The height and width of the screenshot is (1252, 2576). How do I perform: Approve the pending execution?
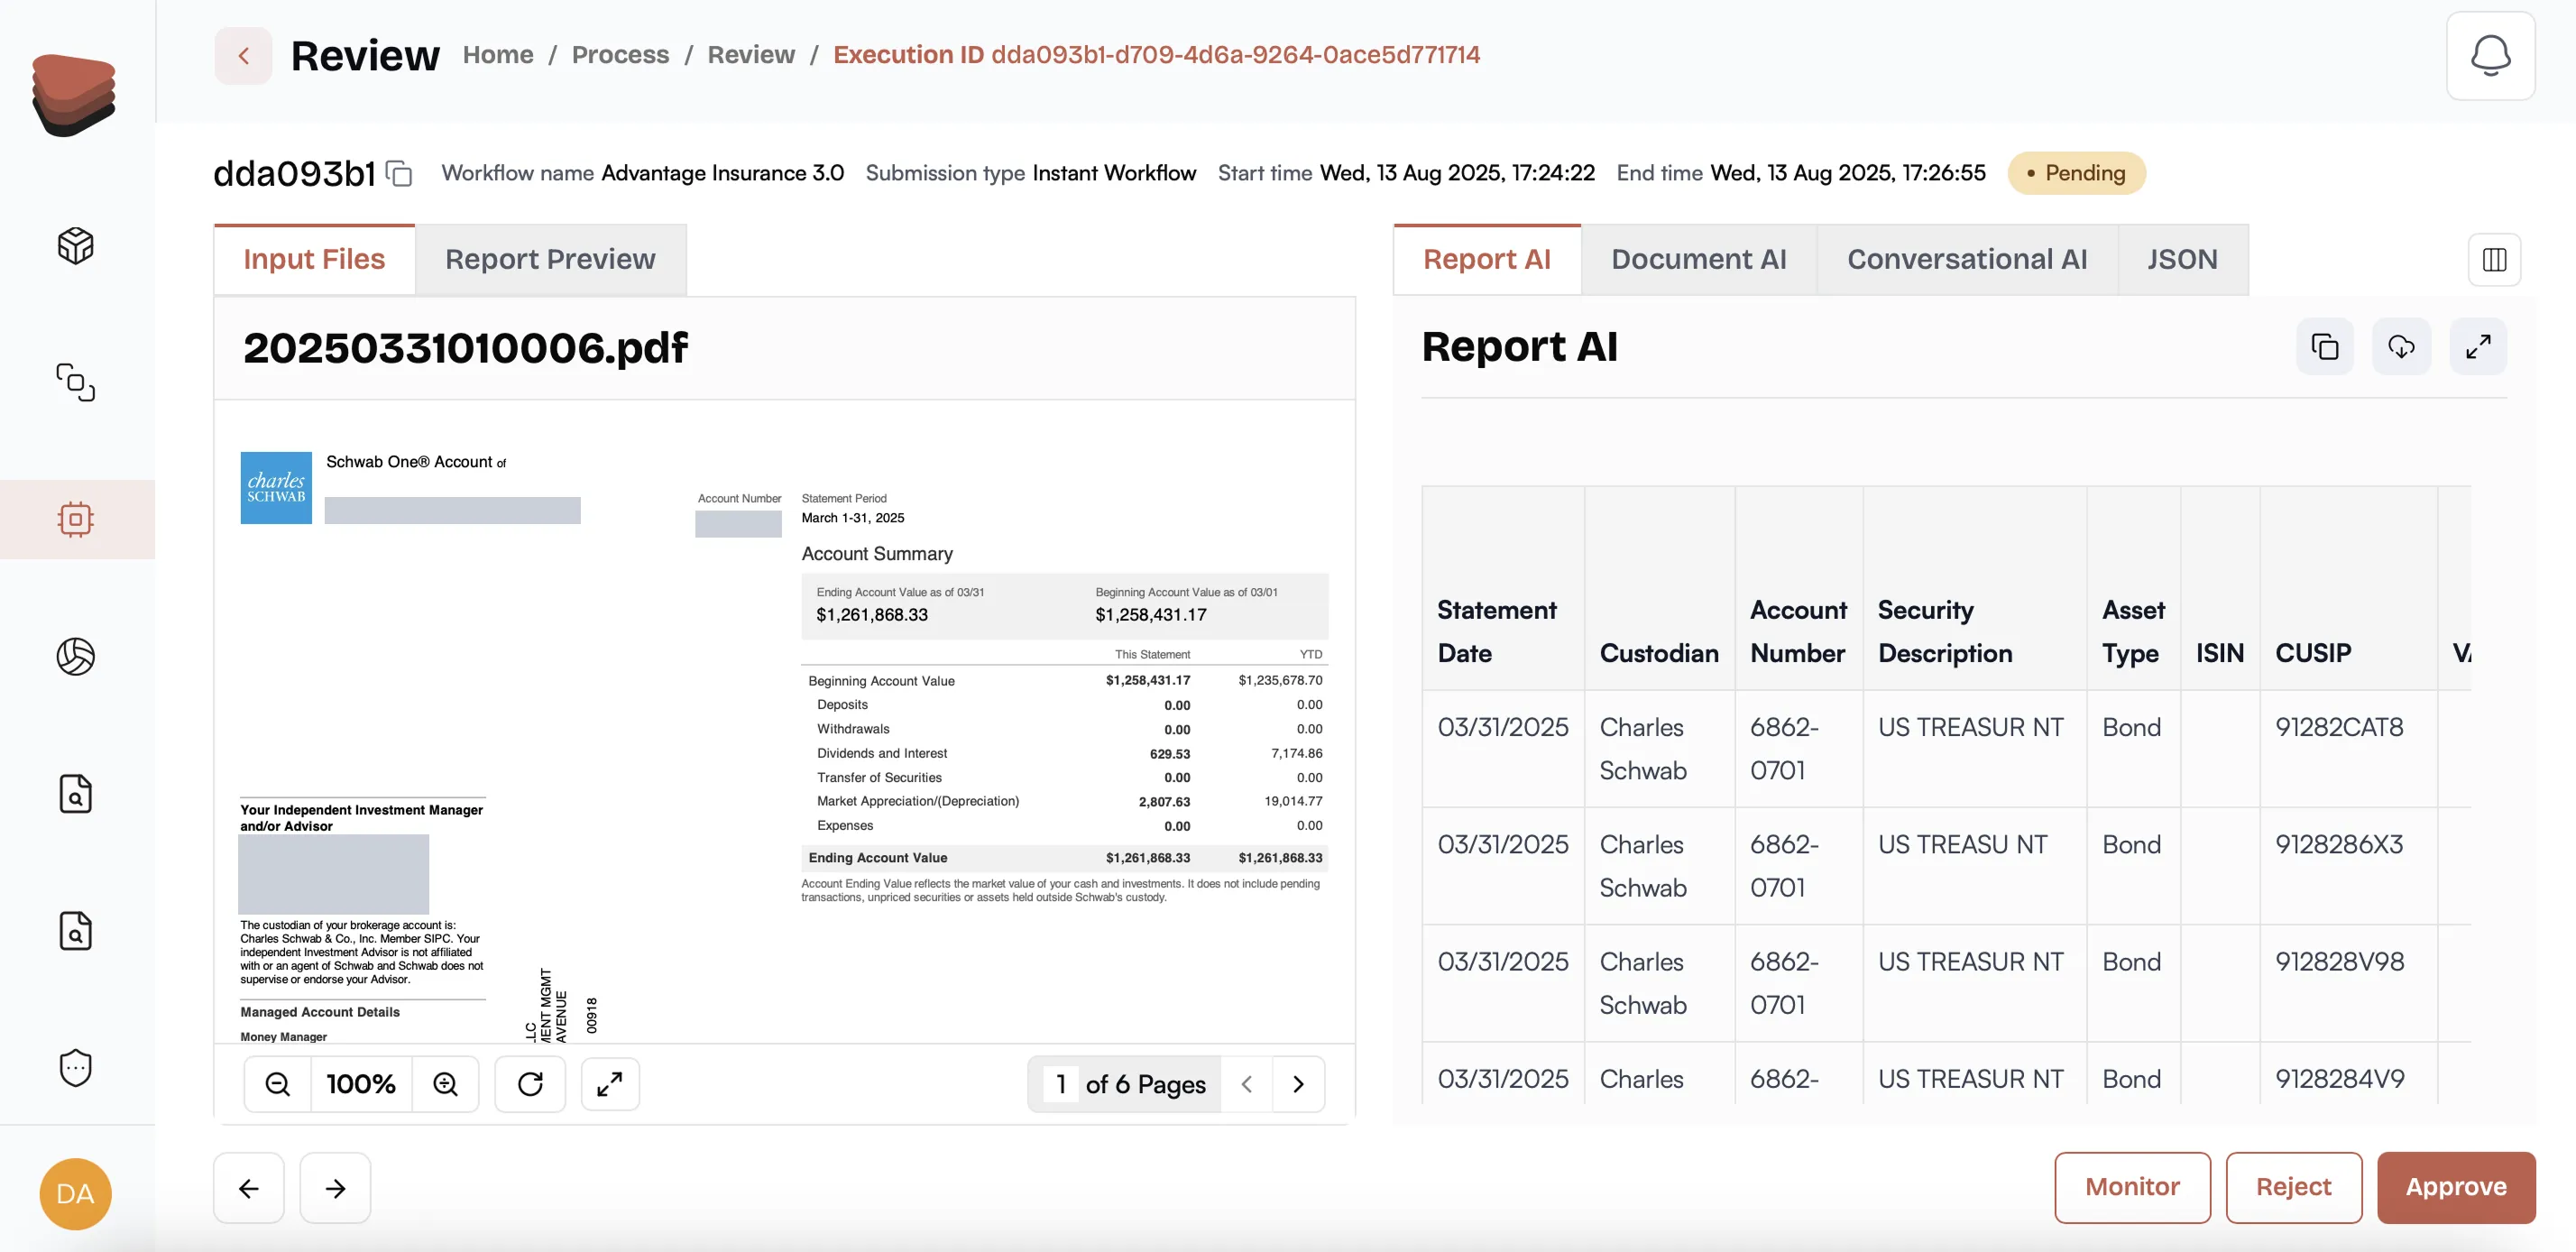coord(2455,1187)
